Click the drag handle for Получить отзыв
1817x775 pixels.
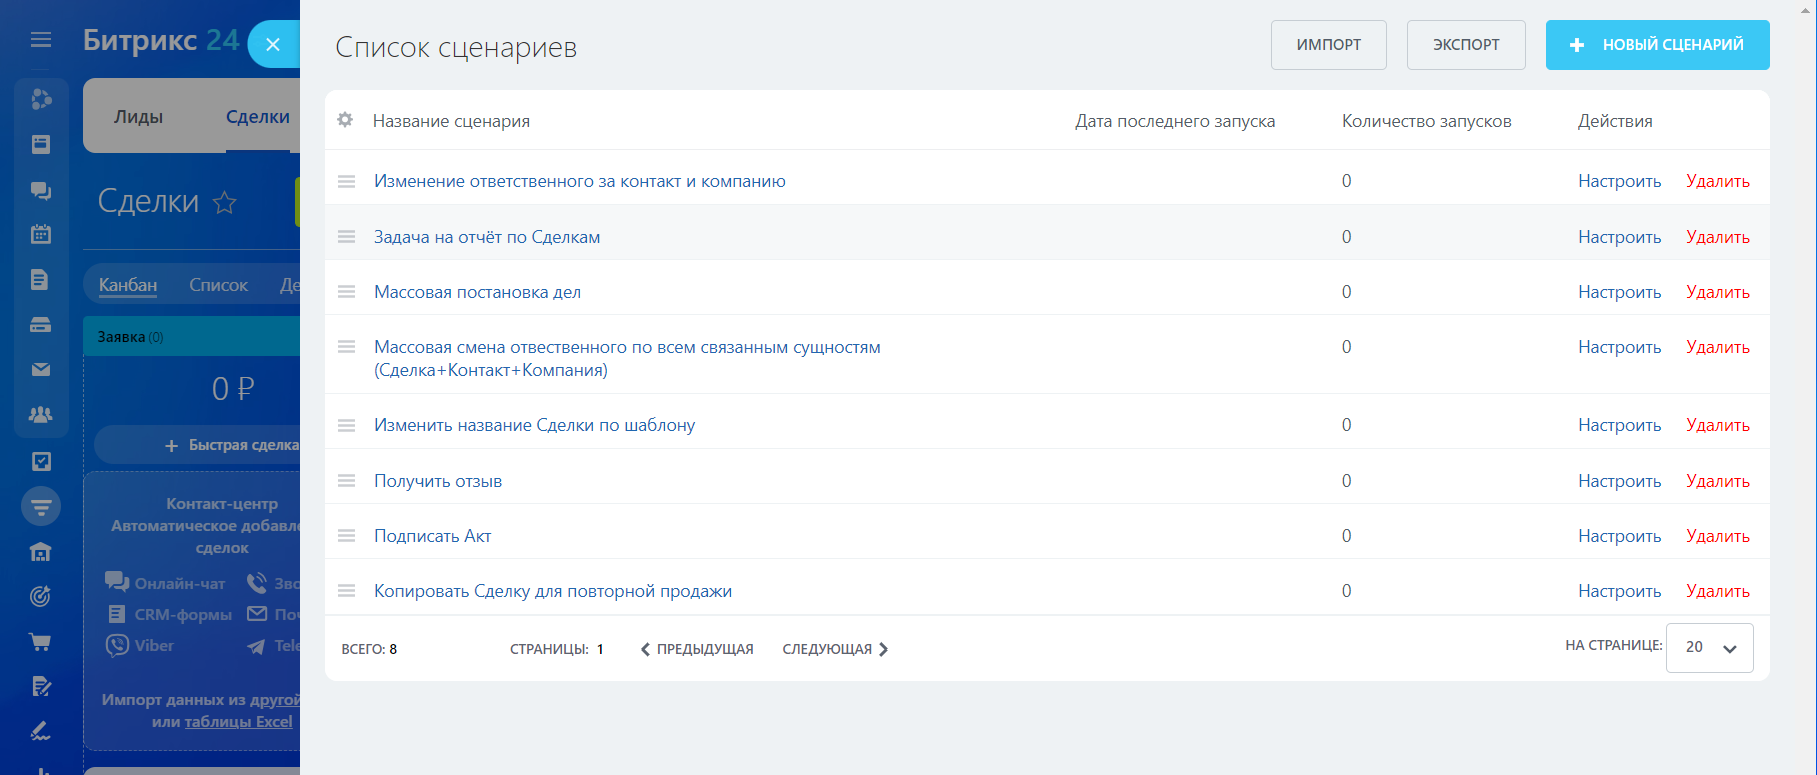(x=346, y=481)
